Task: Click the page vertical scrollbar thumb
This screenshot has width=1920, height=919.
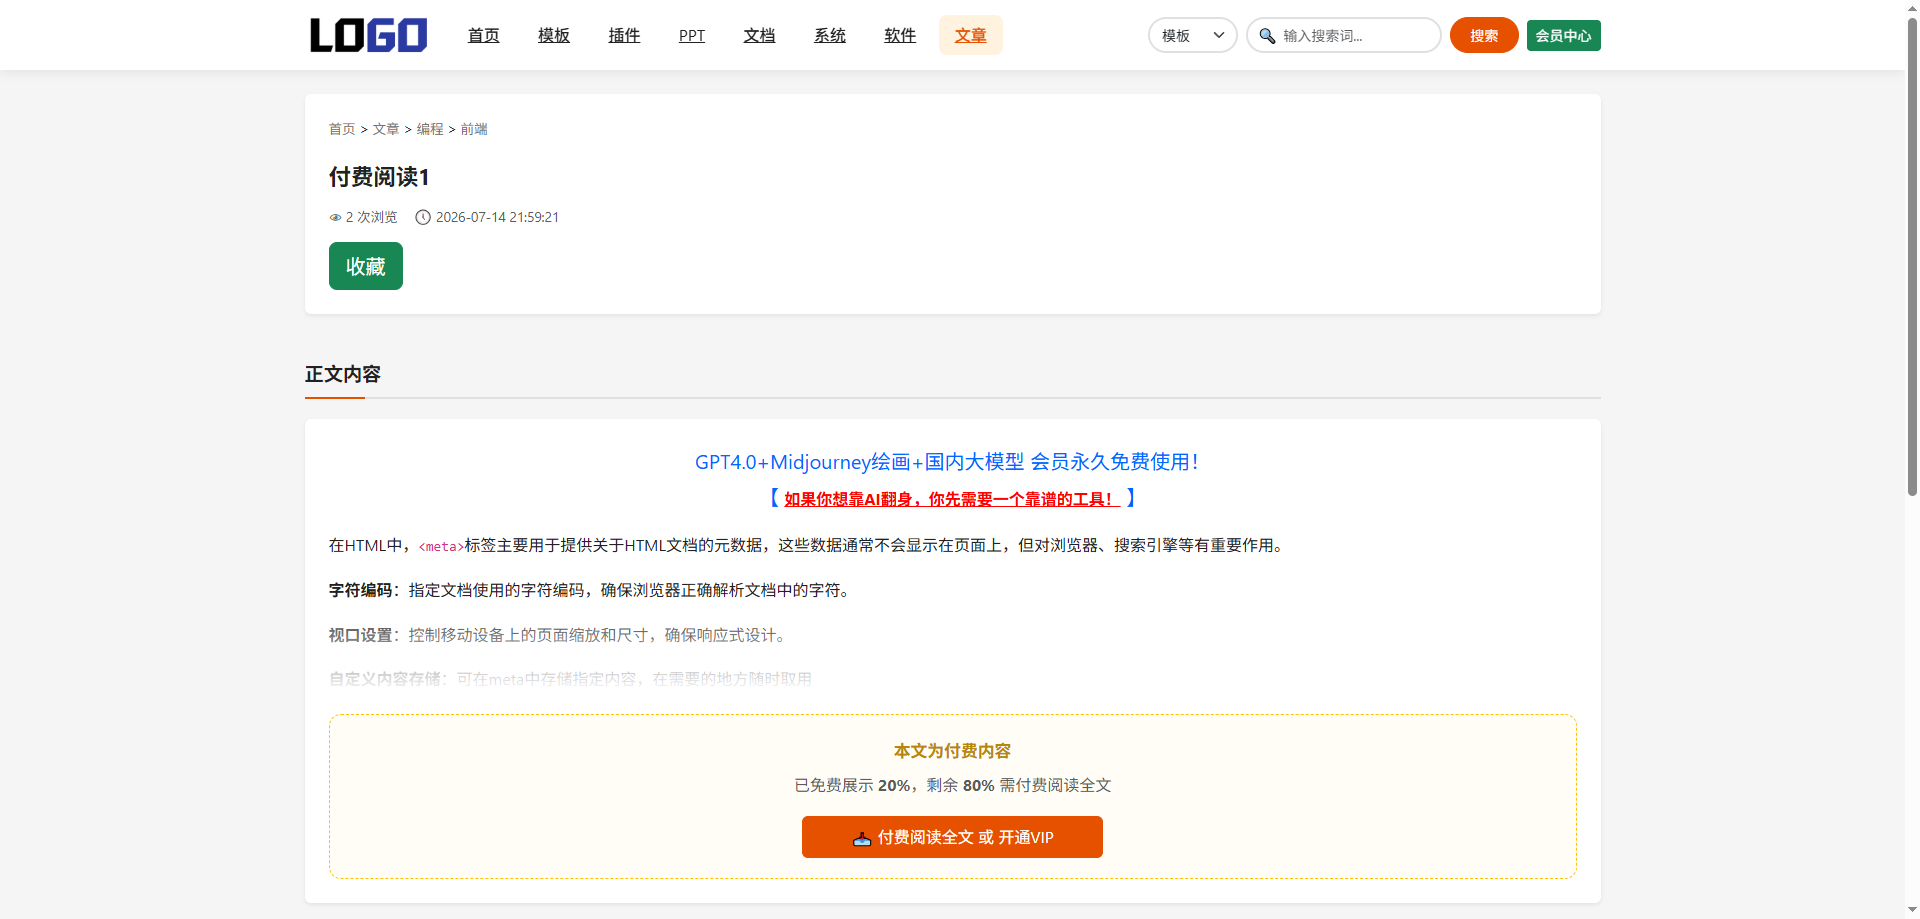Action: click(x=1912, y=255)
